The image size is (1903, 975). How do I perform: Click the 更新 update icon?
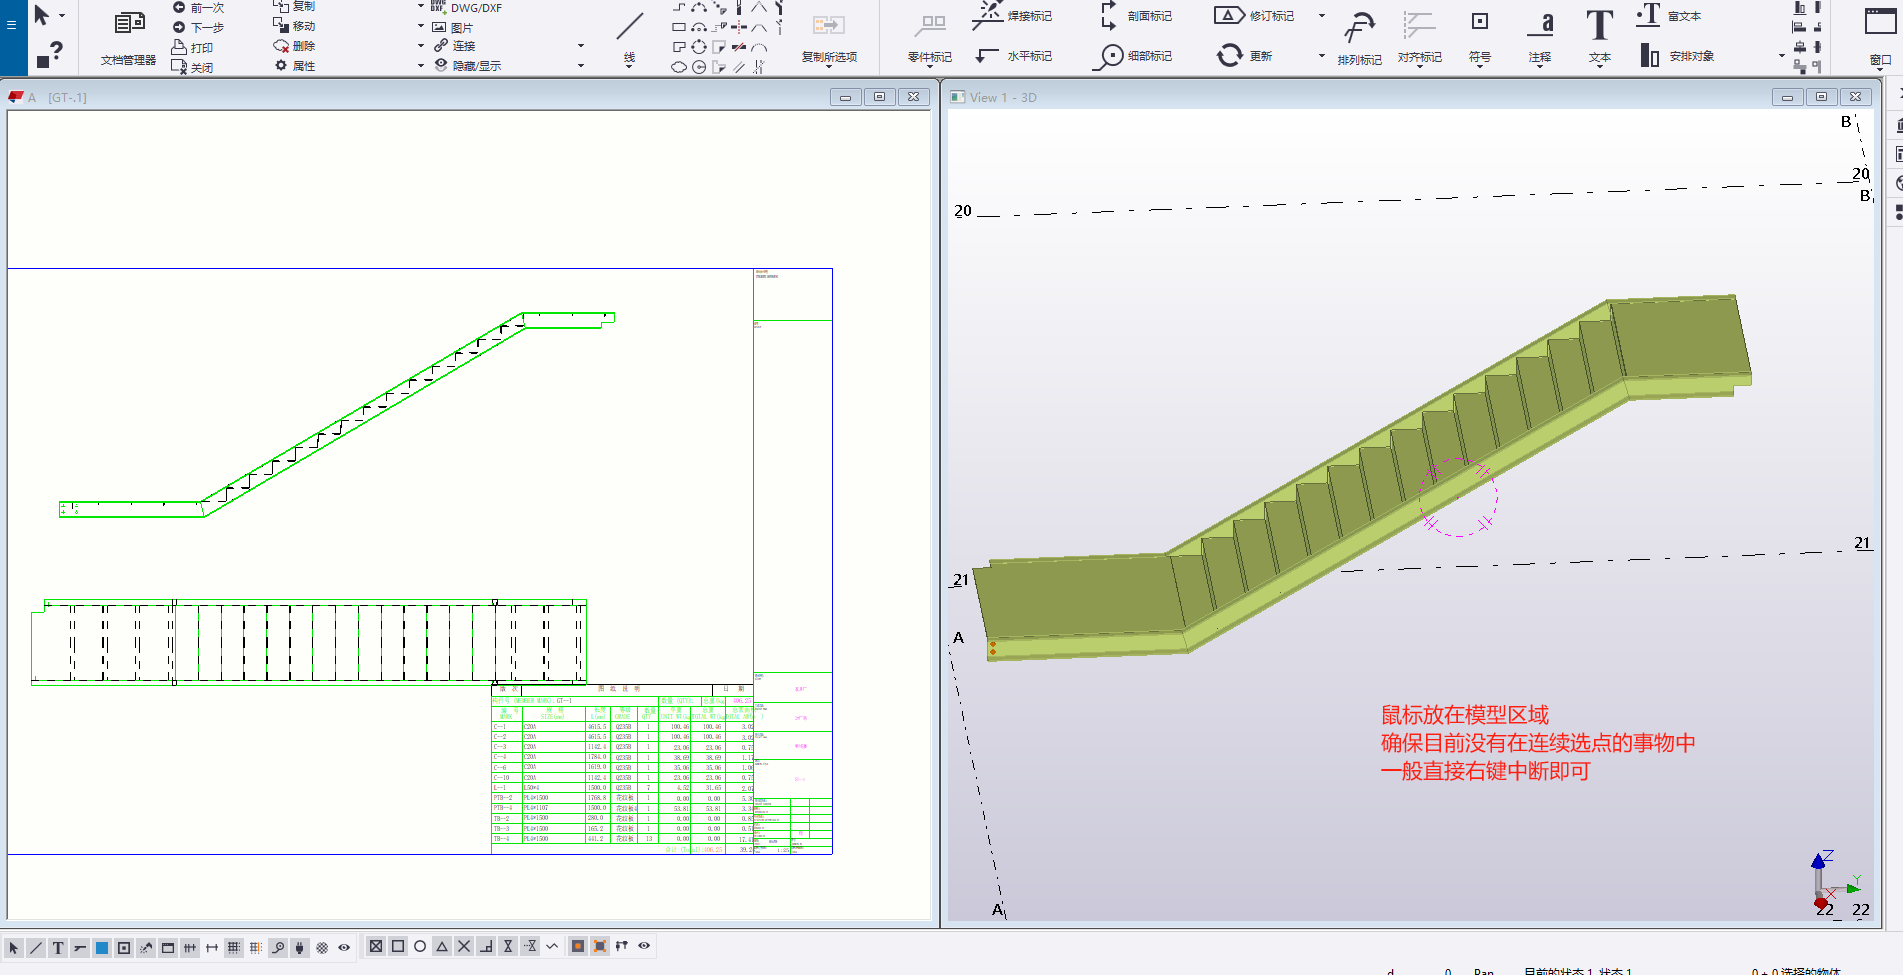pyautogui.click(x=1229, y=56)
